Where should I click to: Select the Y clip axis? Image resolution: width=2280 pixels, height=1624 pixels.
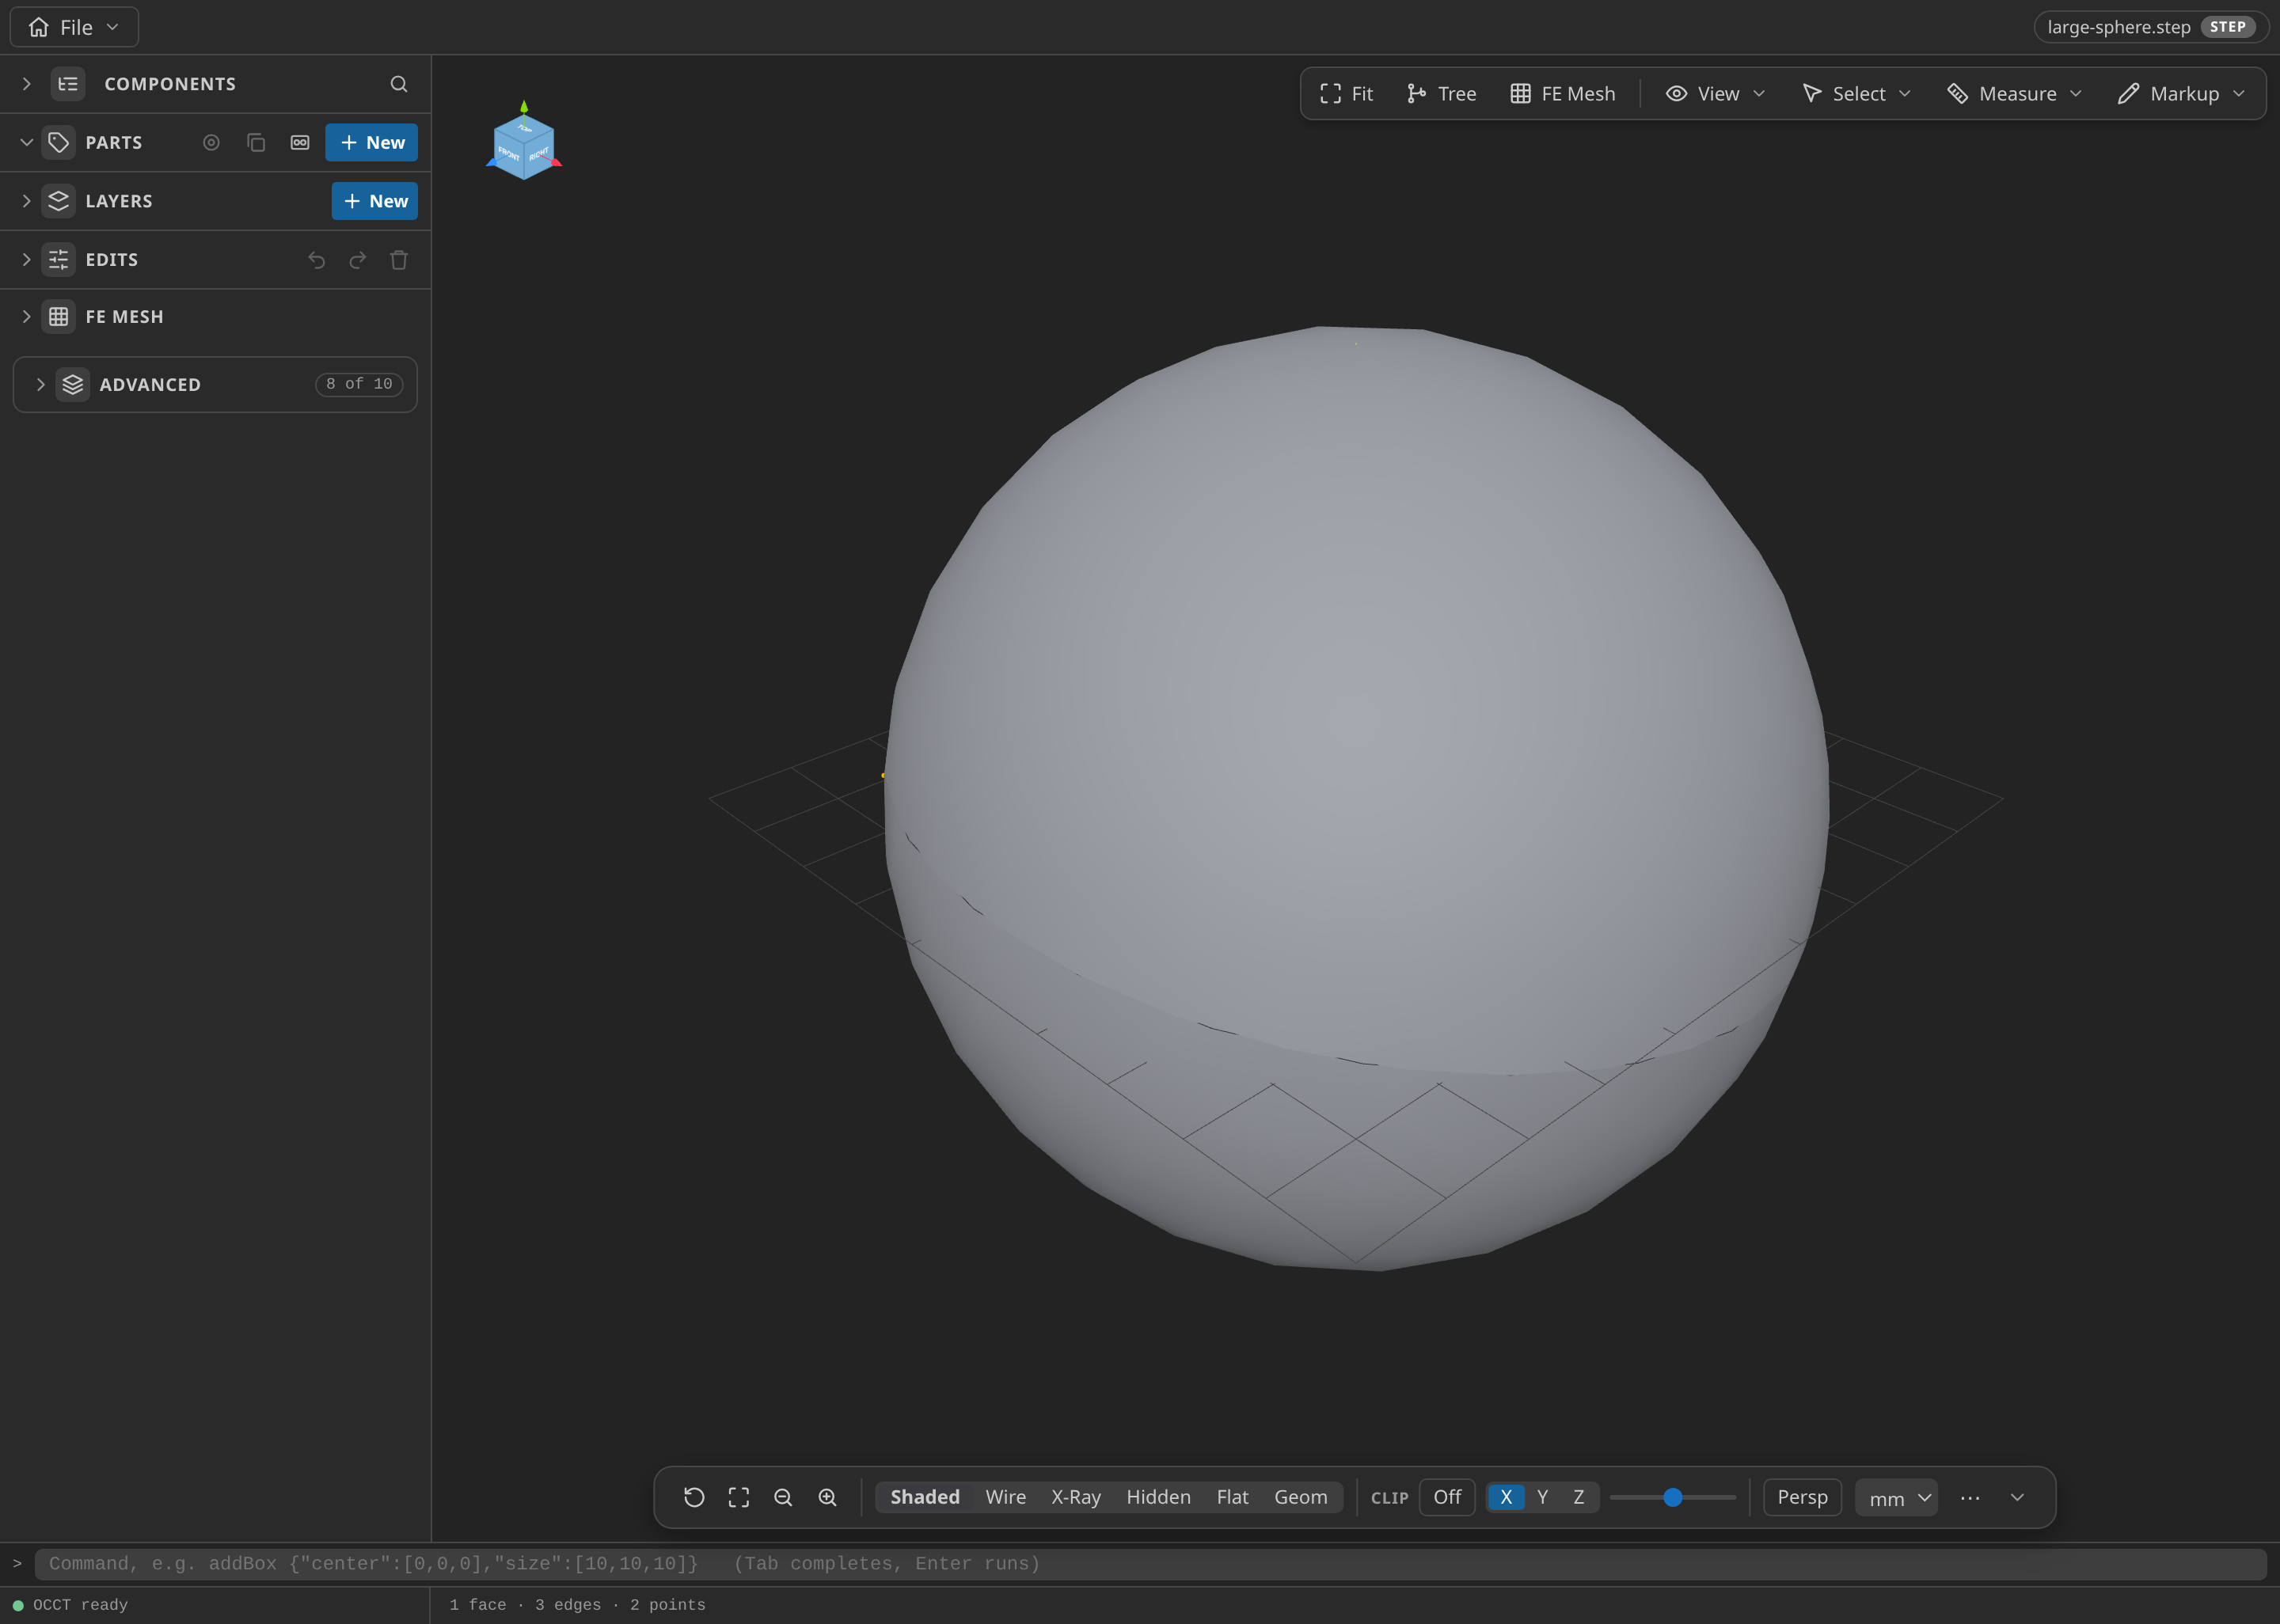1542,1497
